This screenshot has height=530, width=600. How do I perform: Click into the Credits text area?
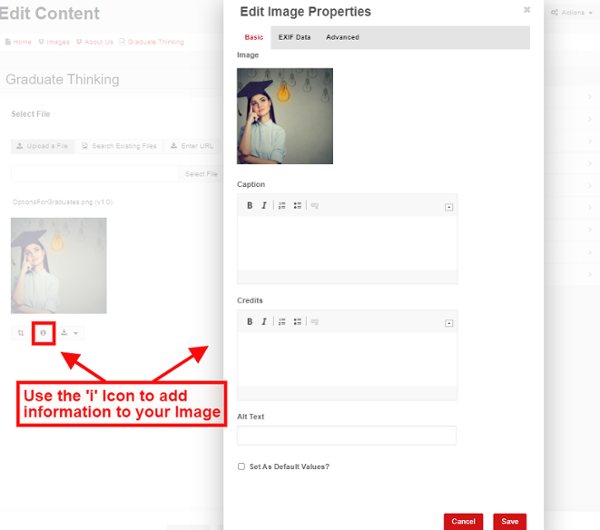click(347, 359)
